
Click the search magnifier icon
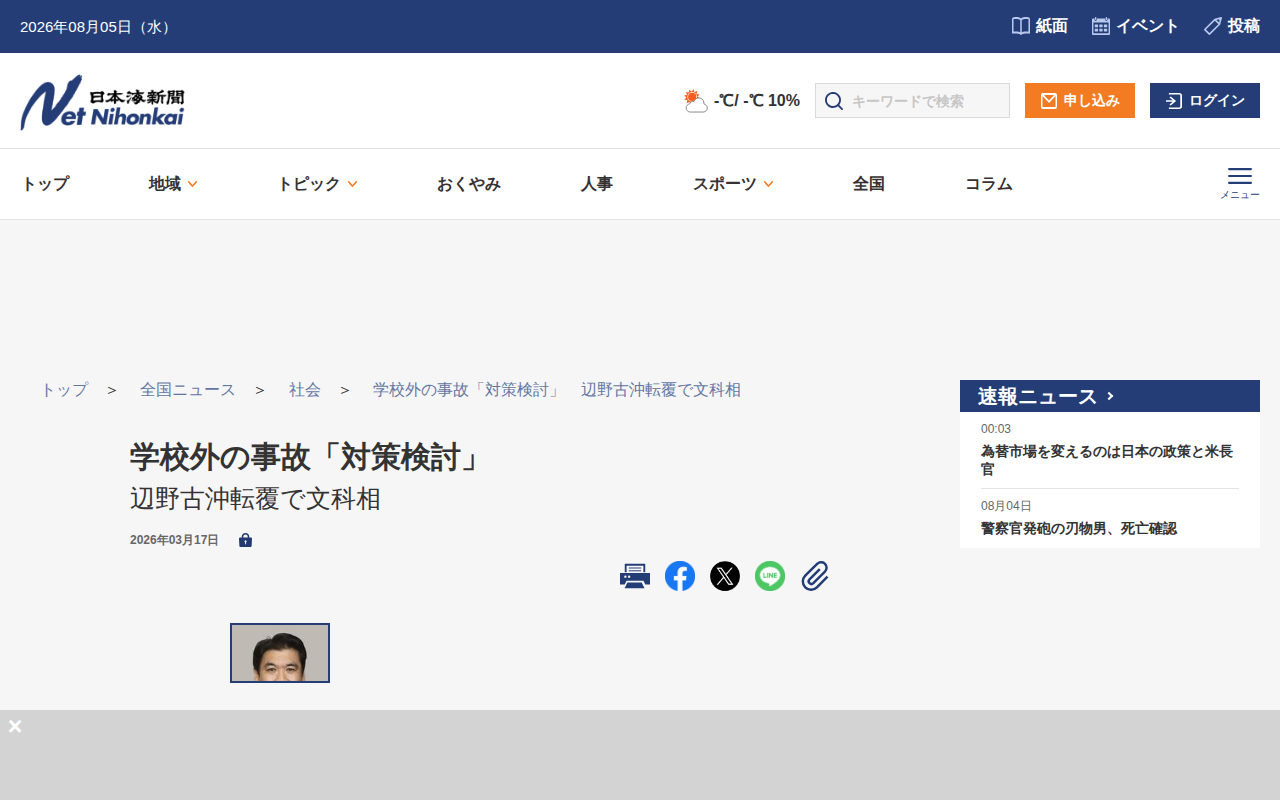coord(834,101)
